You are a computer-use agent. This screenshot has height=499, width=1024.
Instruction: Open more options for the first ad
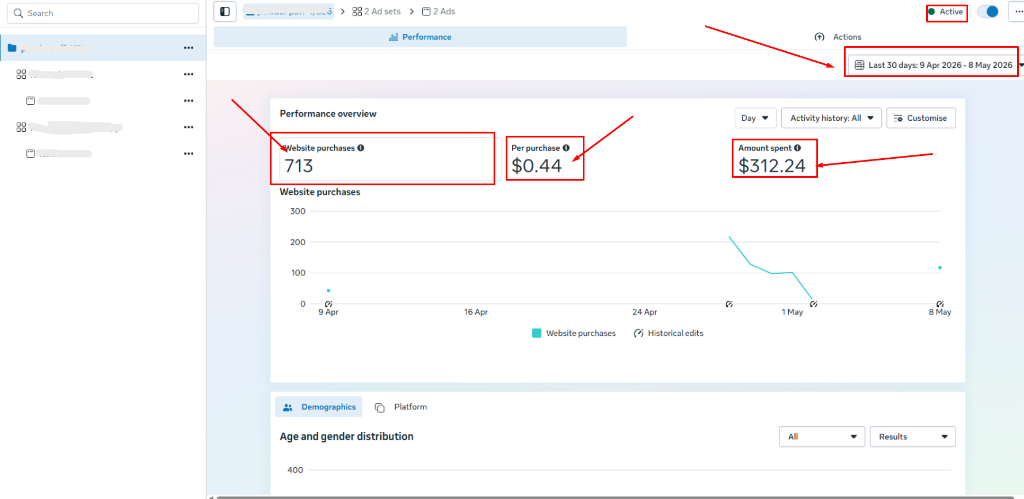coord(189,101)
